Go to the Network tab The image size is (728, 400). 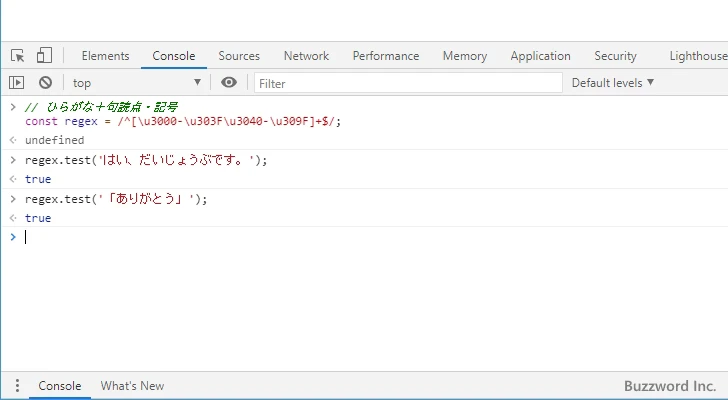click(306, 56)
